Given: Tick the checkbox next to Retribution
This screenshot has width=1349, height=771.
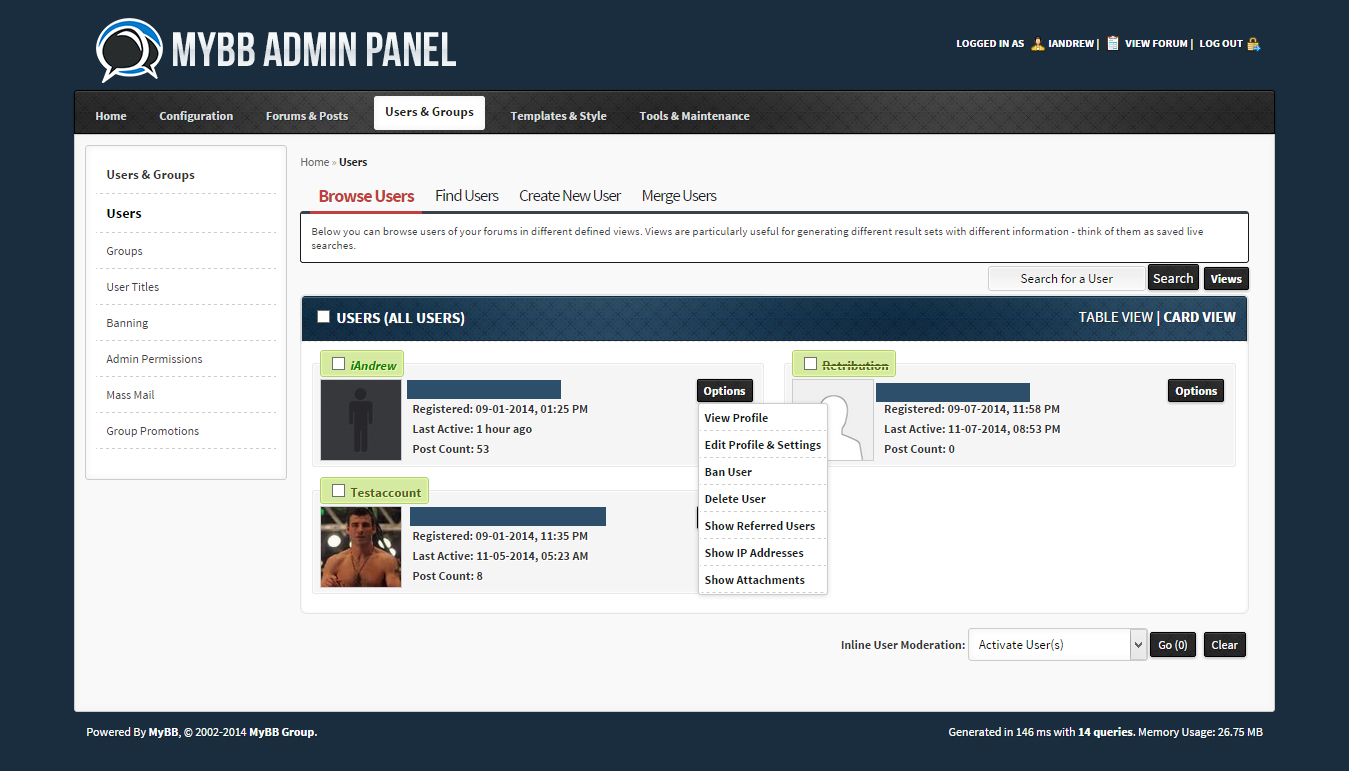Looking at the screenshot, I should 810,364.
